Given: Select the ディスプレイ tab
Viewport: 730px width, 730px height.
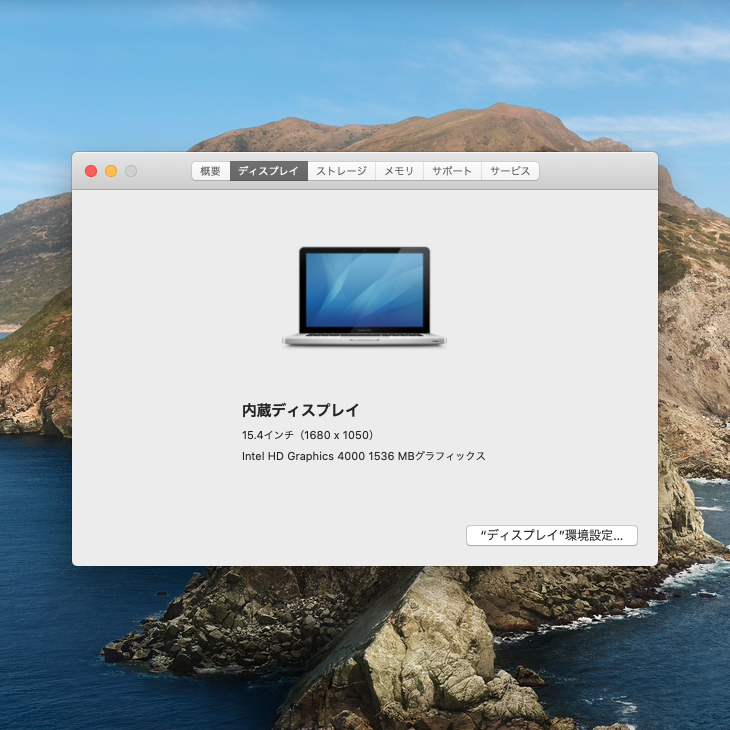Looking at the screenshot, I should [269, 171].
